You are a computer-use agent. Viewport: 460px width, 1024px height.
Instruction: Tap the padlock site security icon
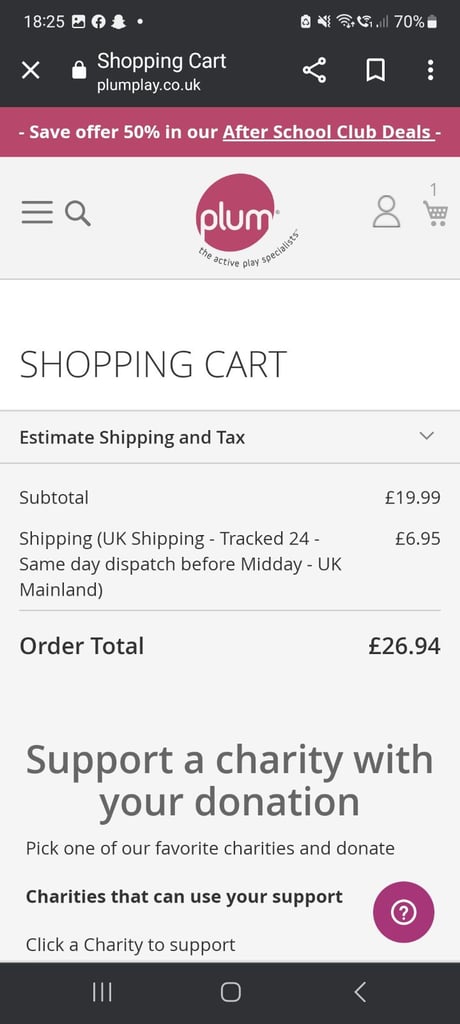coord(79,70)
